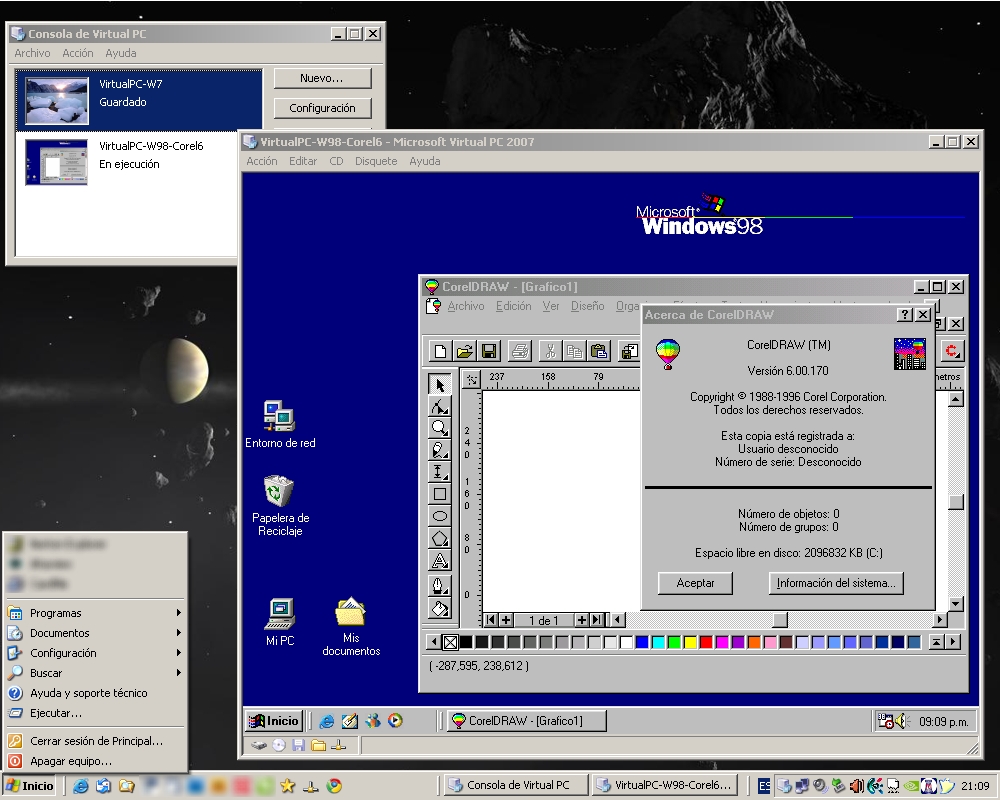This screenshot has height=800, width=1000.
Task: Pick the blue swatch in the color palette
Action: point(642,642)
